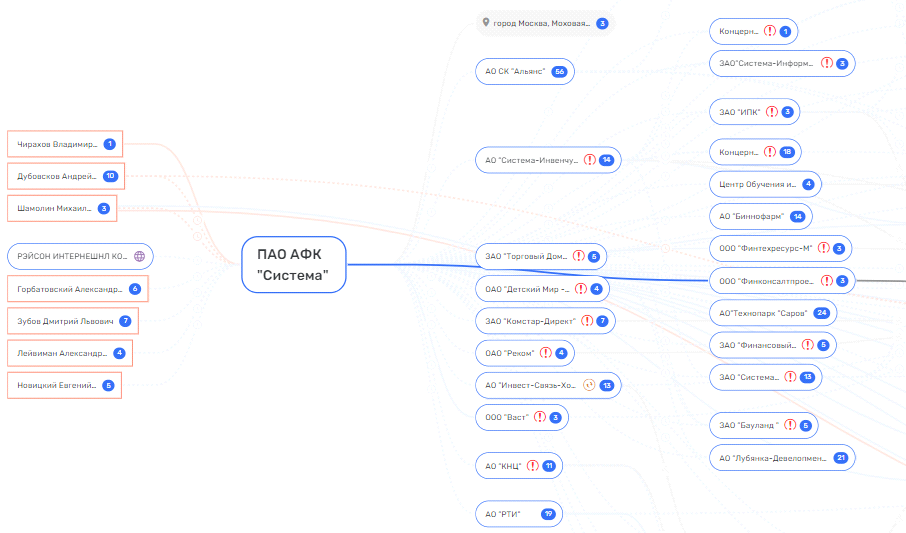Click the ООО "Финконсалтпрое..." label text
This screenshot has width=906, height=533.
point(767,281)
